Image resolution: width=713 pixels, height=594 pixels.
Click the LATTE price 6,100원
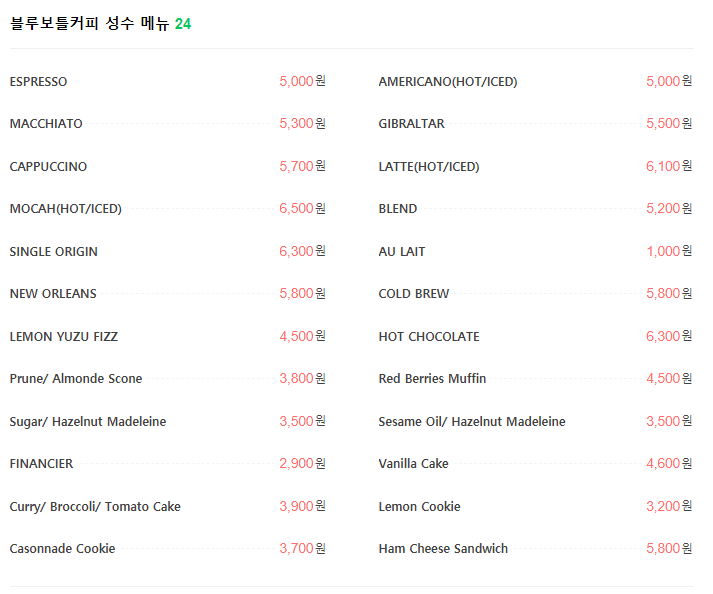(x=669, y=166)
